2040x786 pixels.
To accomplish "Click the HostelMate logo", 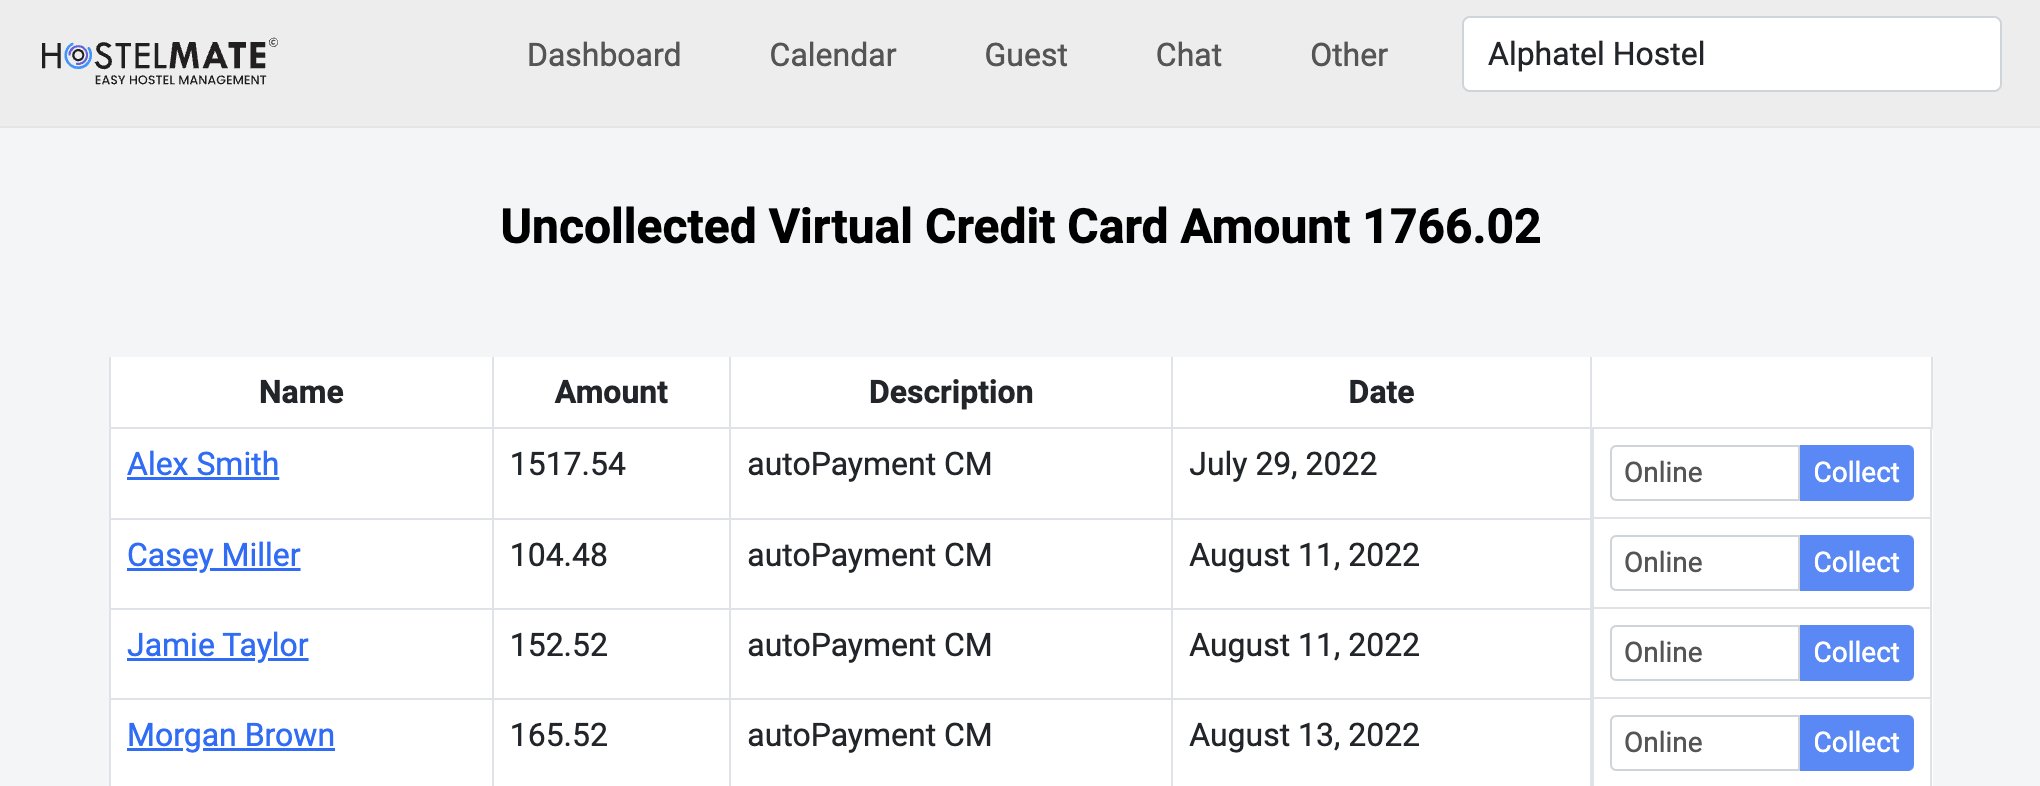I will 159,61.
